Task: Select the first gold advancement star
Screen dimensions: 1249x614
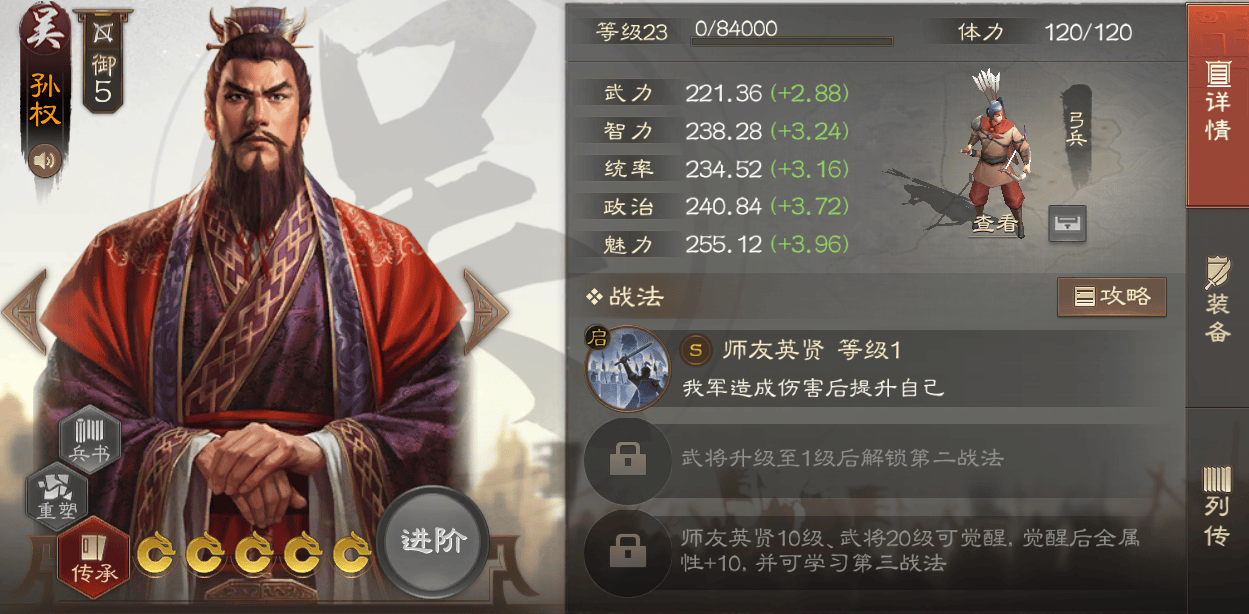Action: tap(156, 554)
